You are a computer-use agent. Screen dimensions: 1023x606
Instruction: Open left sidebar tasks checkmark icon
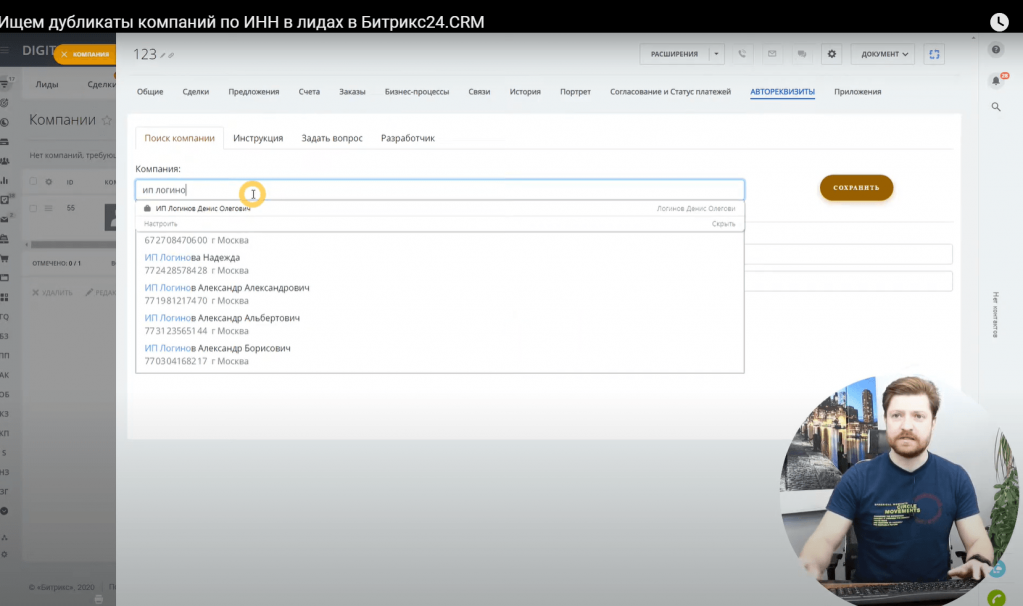click(x=6, y=200)
